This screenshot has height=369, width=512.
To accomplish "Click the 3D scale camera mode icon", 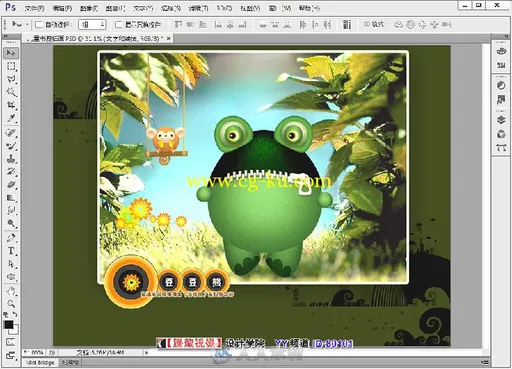I will point(446,24).
